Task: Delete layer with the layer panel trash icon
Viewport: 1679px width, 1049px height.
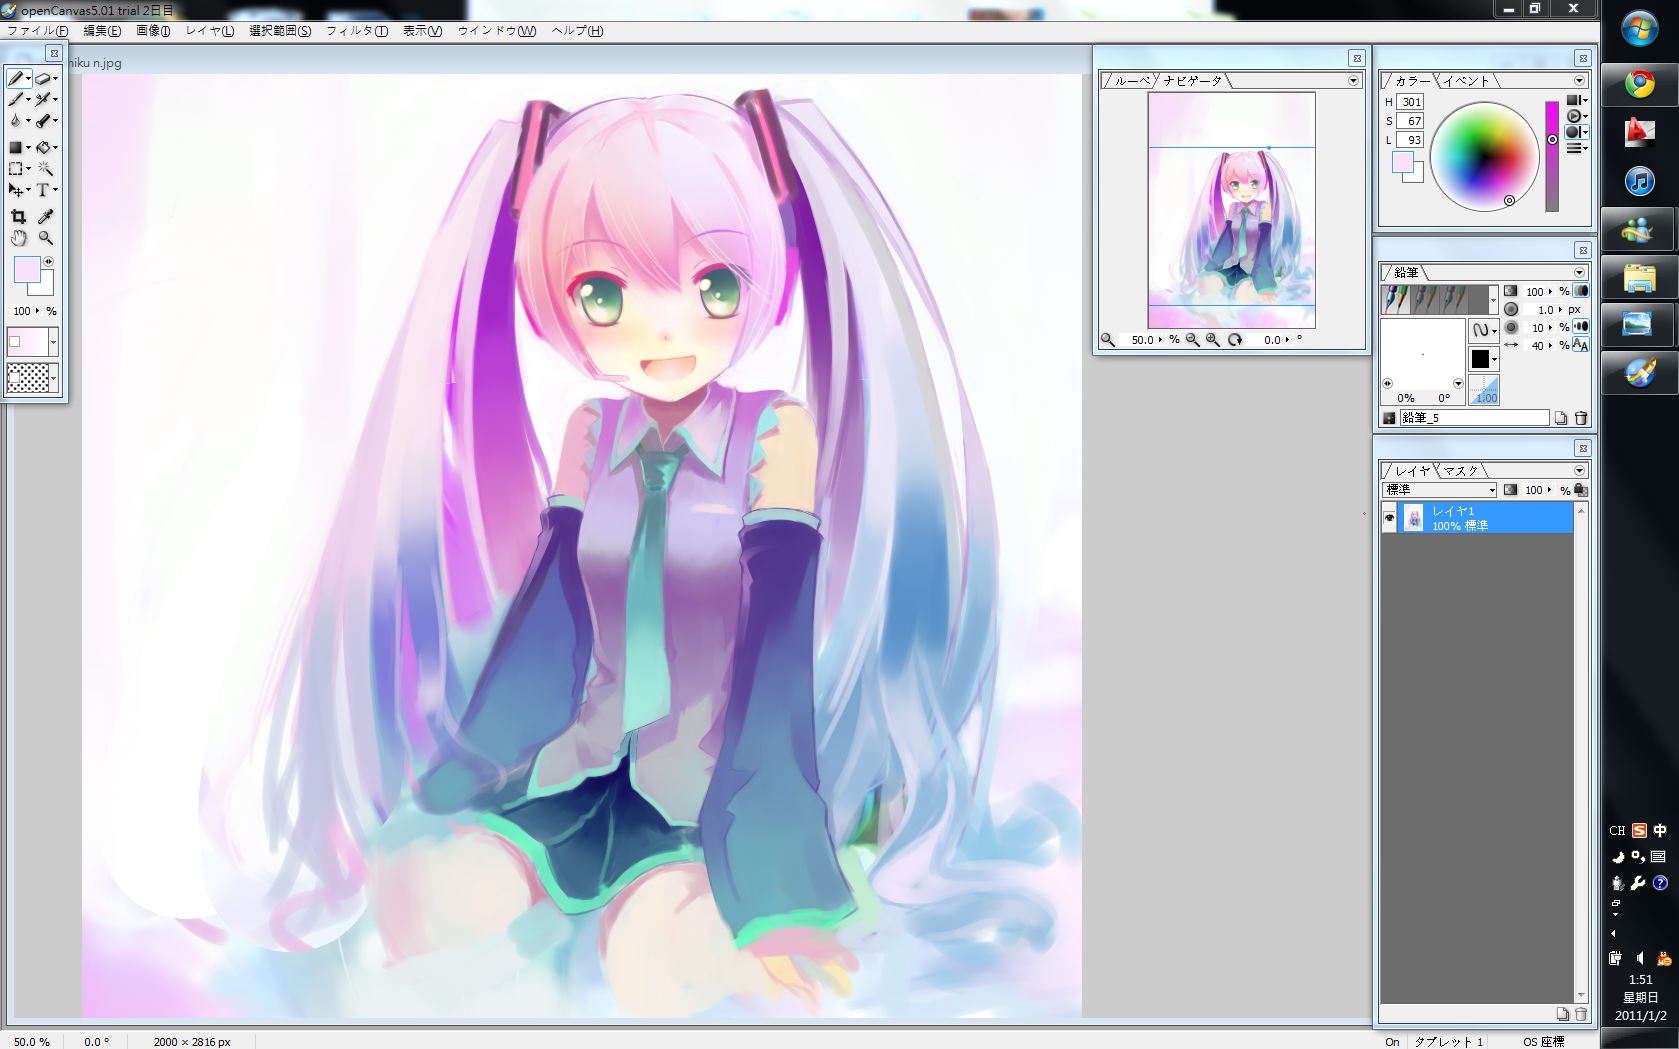Action: tap(1580, 1014)
